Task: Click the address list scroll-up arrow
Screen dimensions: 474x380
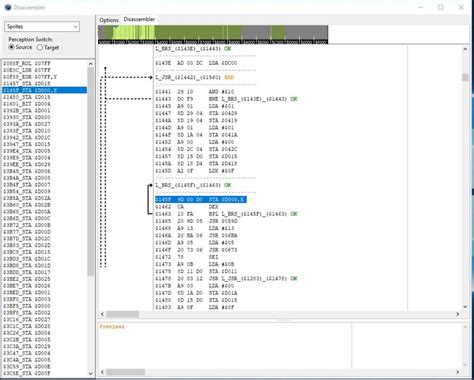Action: click(x=91, y=64)
